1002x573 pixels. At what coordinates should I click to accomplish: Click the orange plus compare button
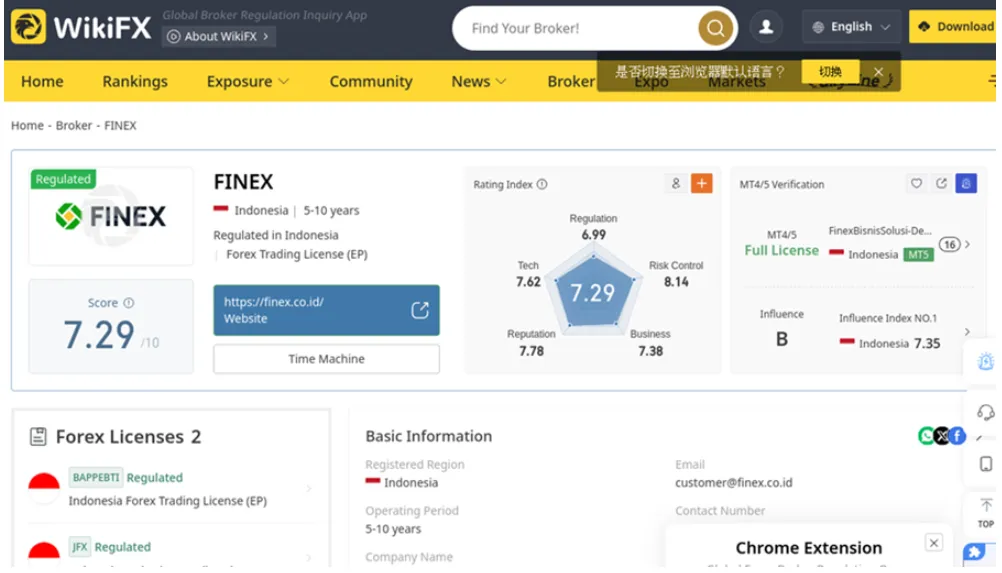click(701, 183)
